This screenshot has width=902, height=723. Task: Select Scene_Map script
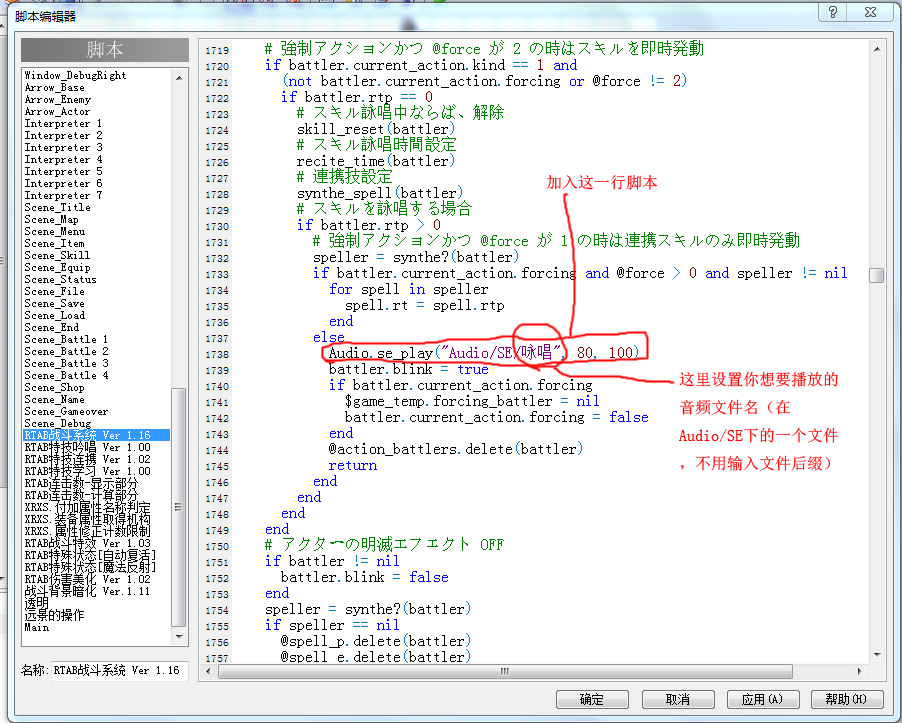tap(51, 220)
